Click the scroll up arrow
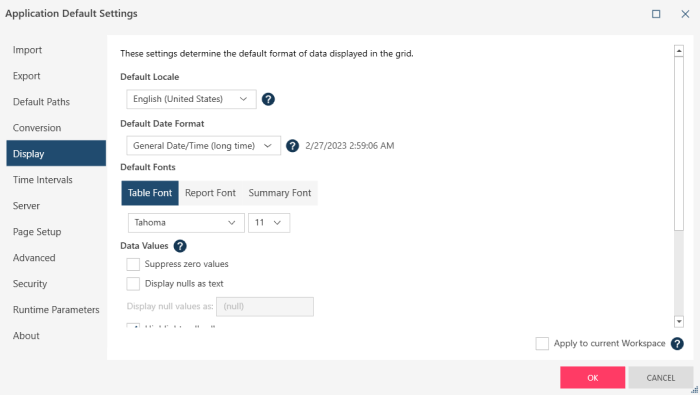Viewport: 700px width, 395px height. 679,51
